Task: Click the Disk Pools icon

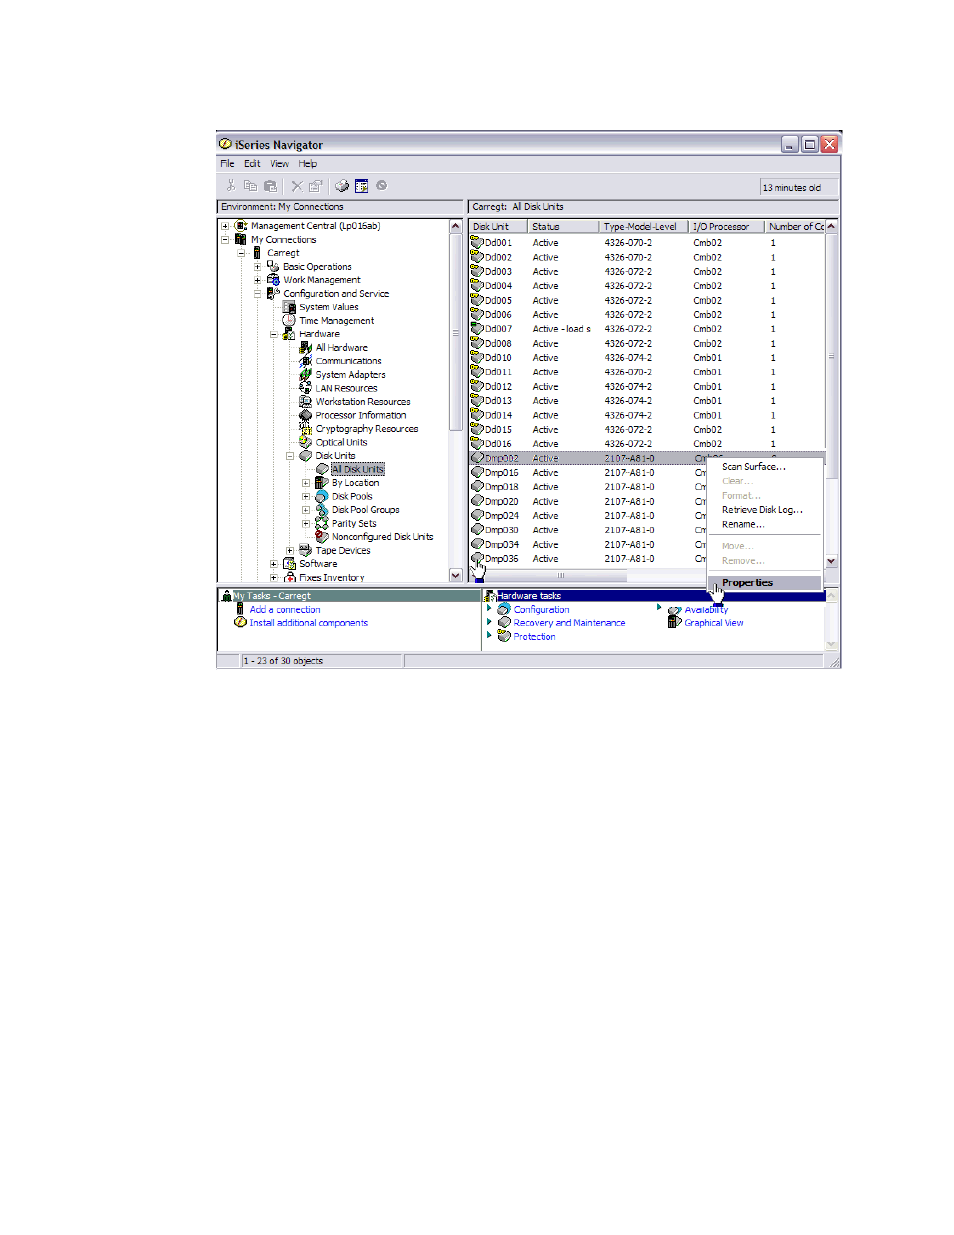Action: click(322, 496)
